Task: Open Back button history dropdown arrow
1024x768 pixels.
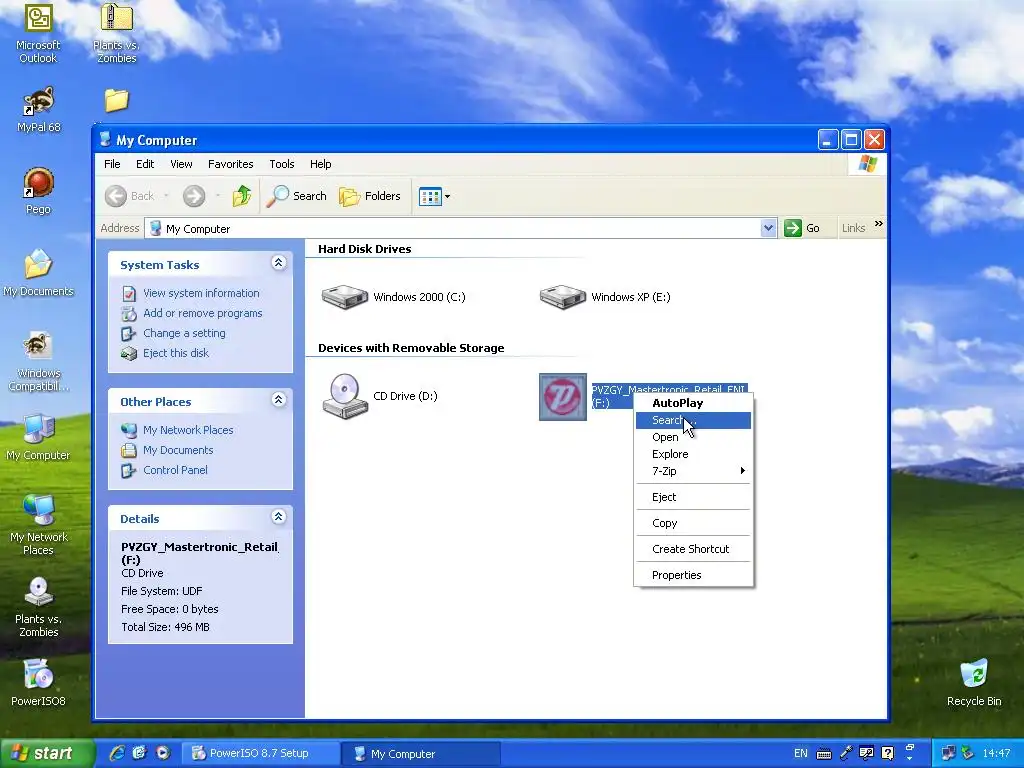Action: coord(167,195)
